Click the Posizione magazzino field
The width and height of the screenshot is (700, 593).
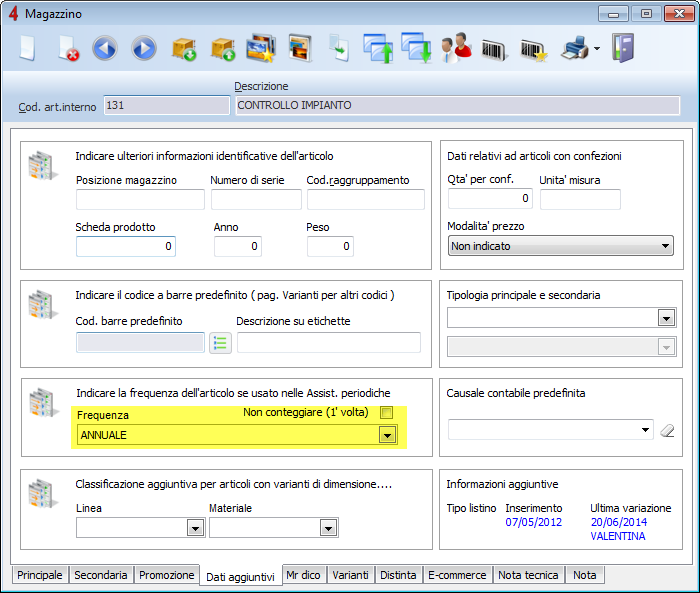(x=140, y=200)
